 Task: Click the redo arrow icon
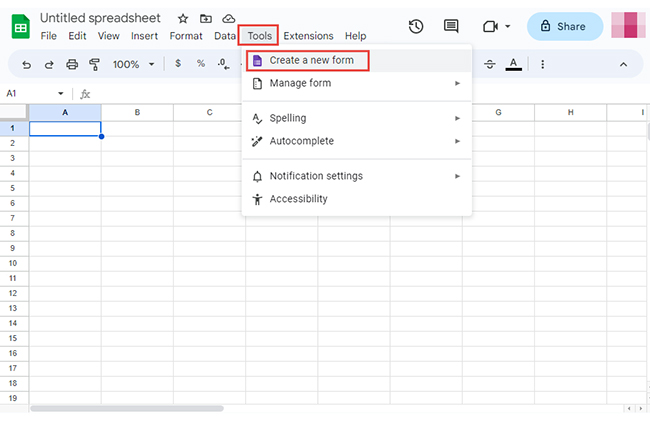click(49, 64)
